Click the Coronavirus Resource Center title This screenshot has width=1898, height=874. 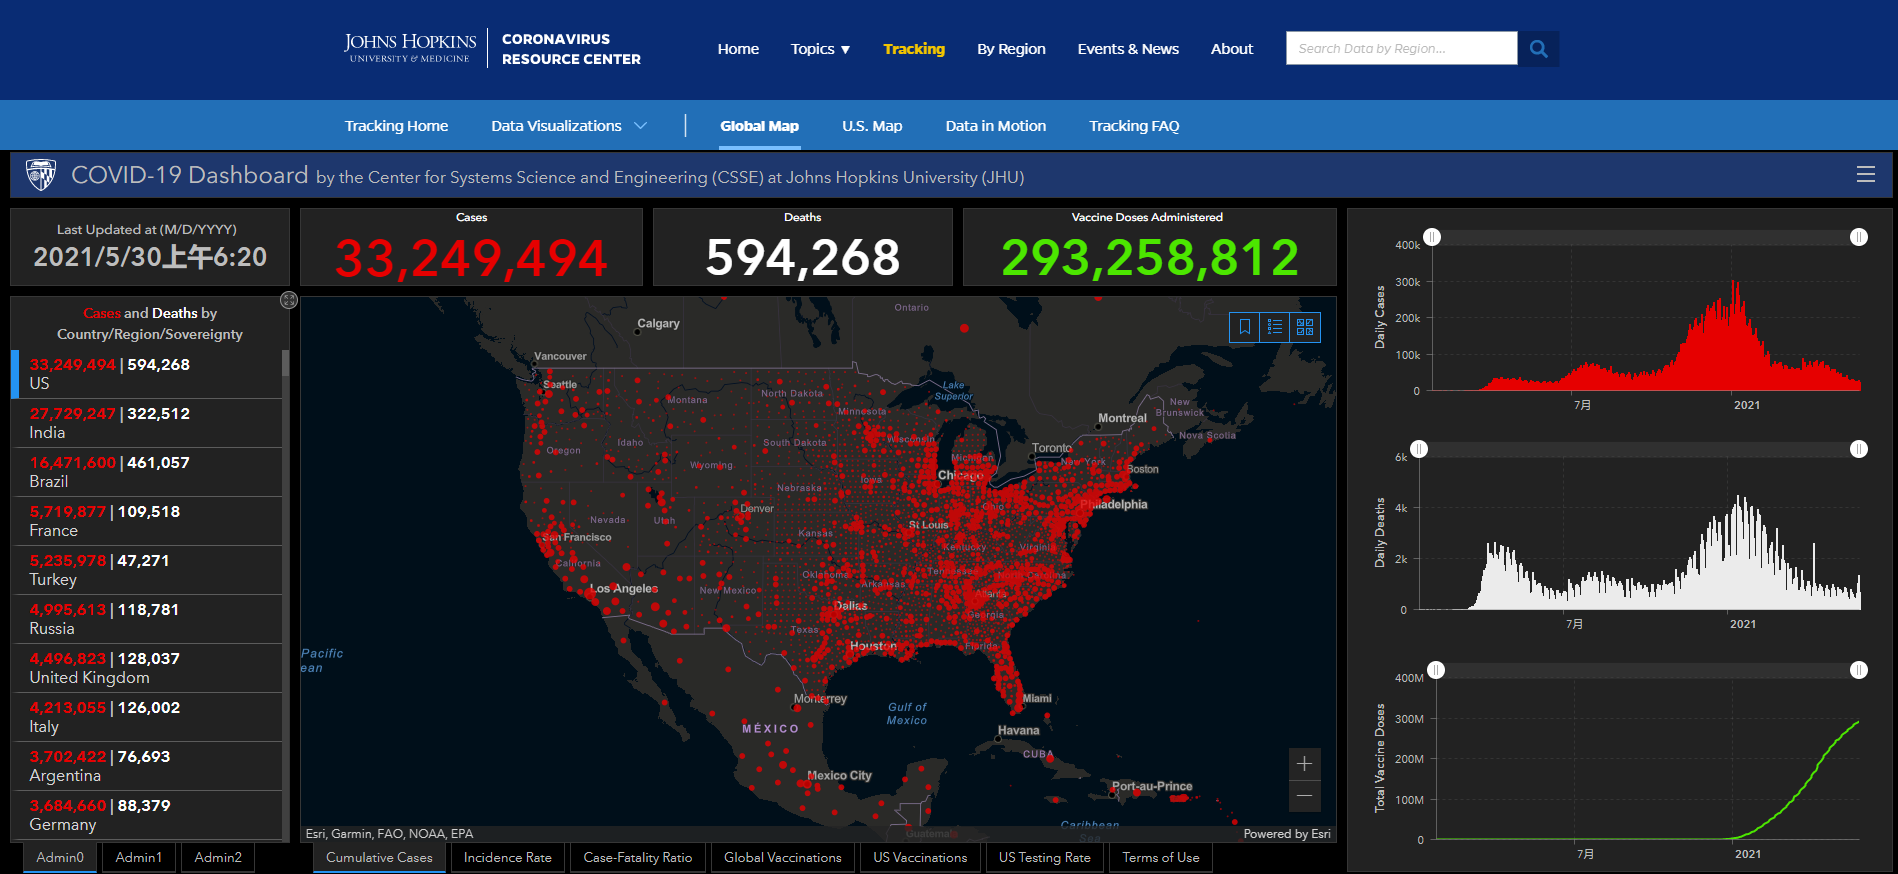pos(571,49)
